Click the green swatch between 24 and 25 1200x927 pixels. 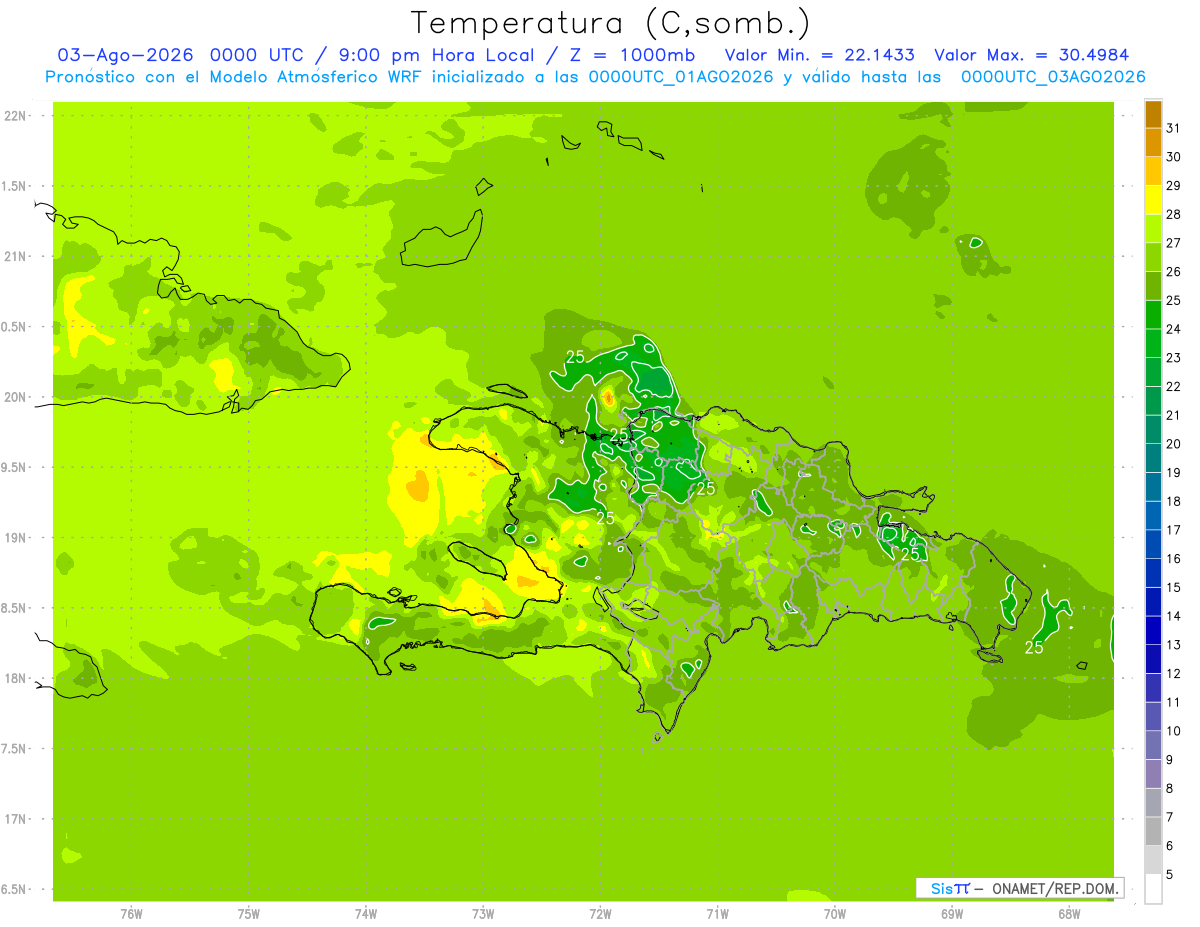point(1153,315)
